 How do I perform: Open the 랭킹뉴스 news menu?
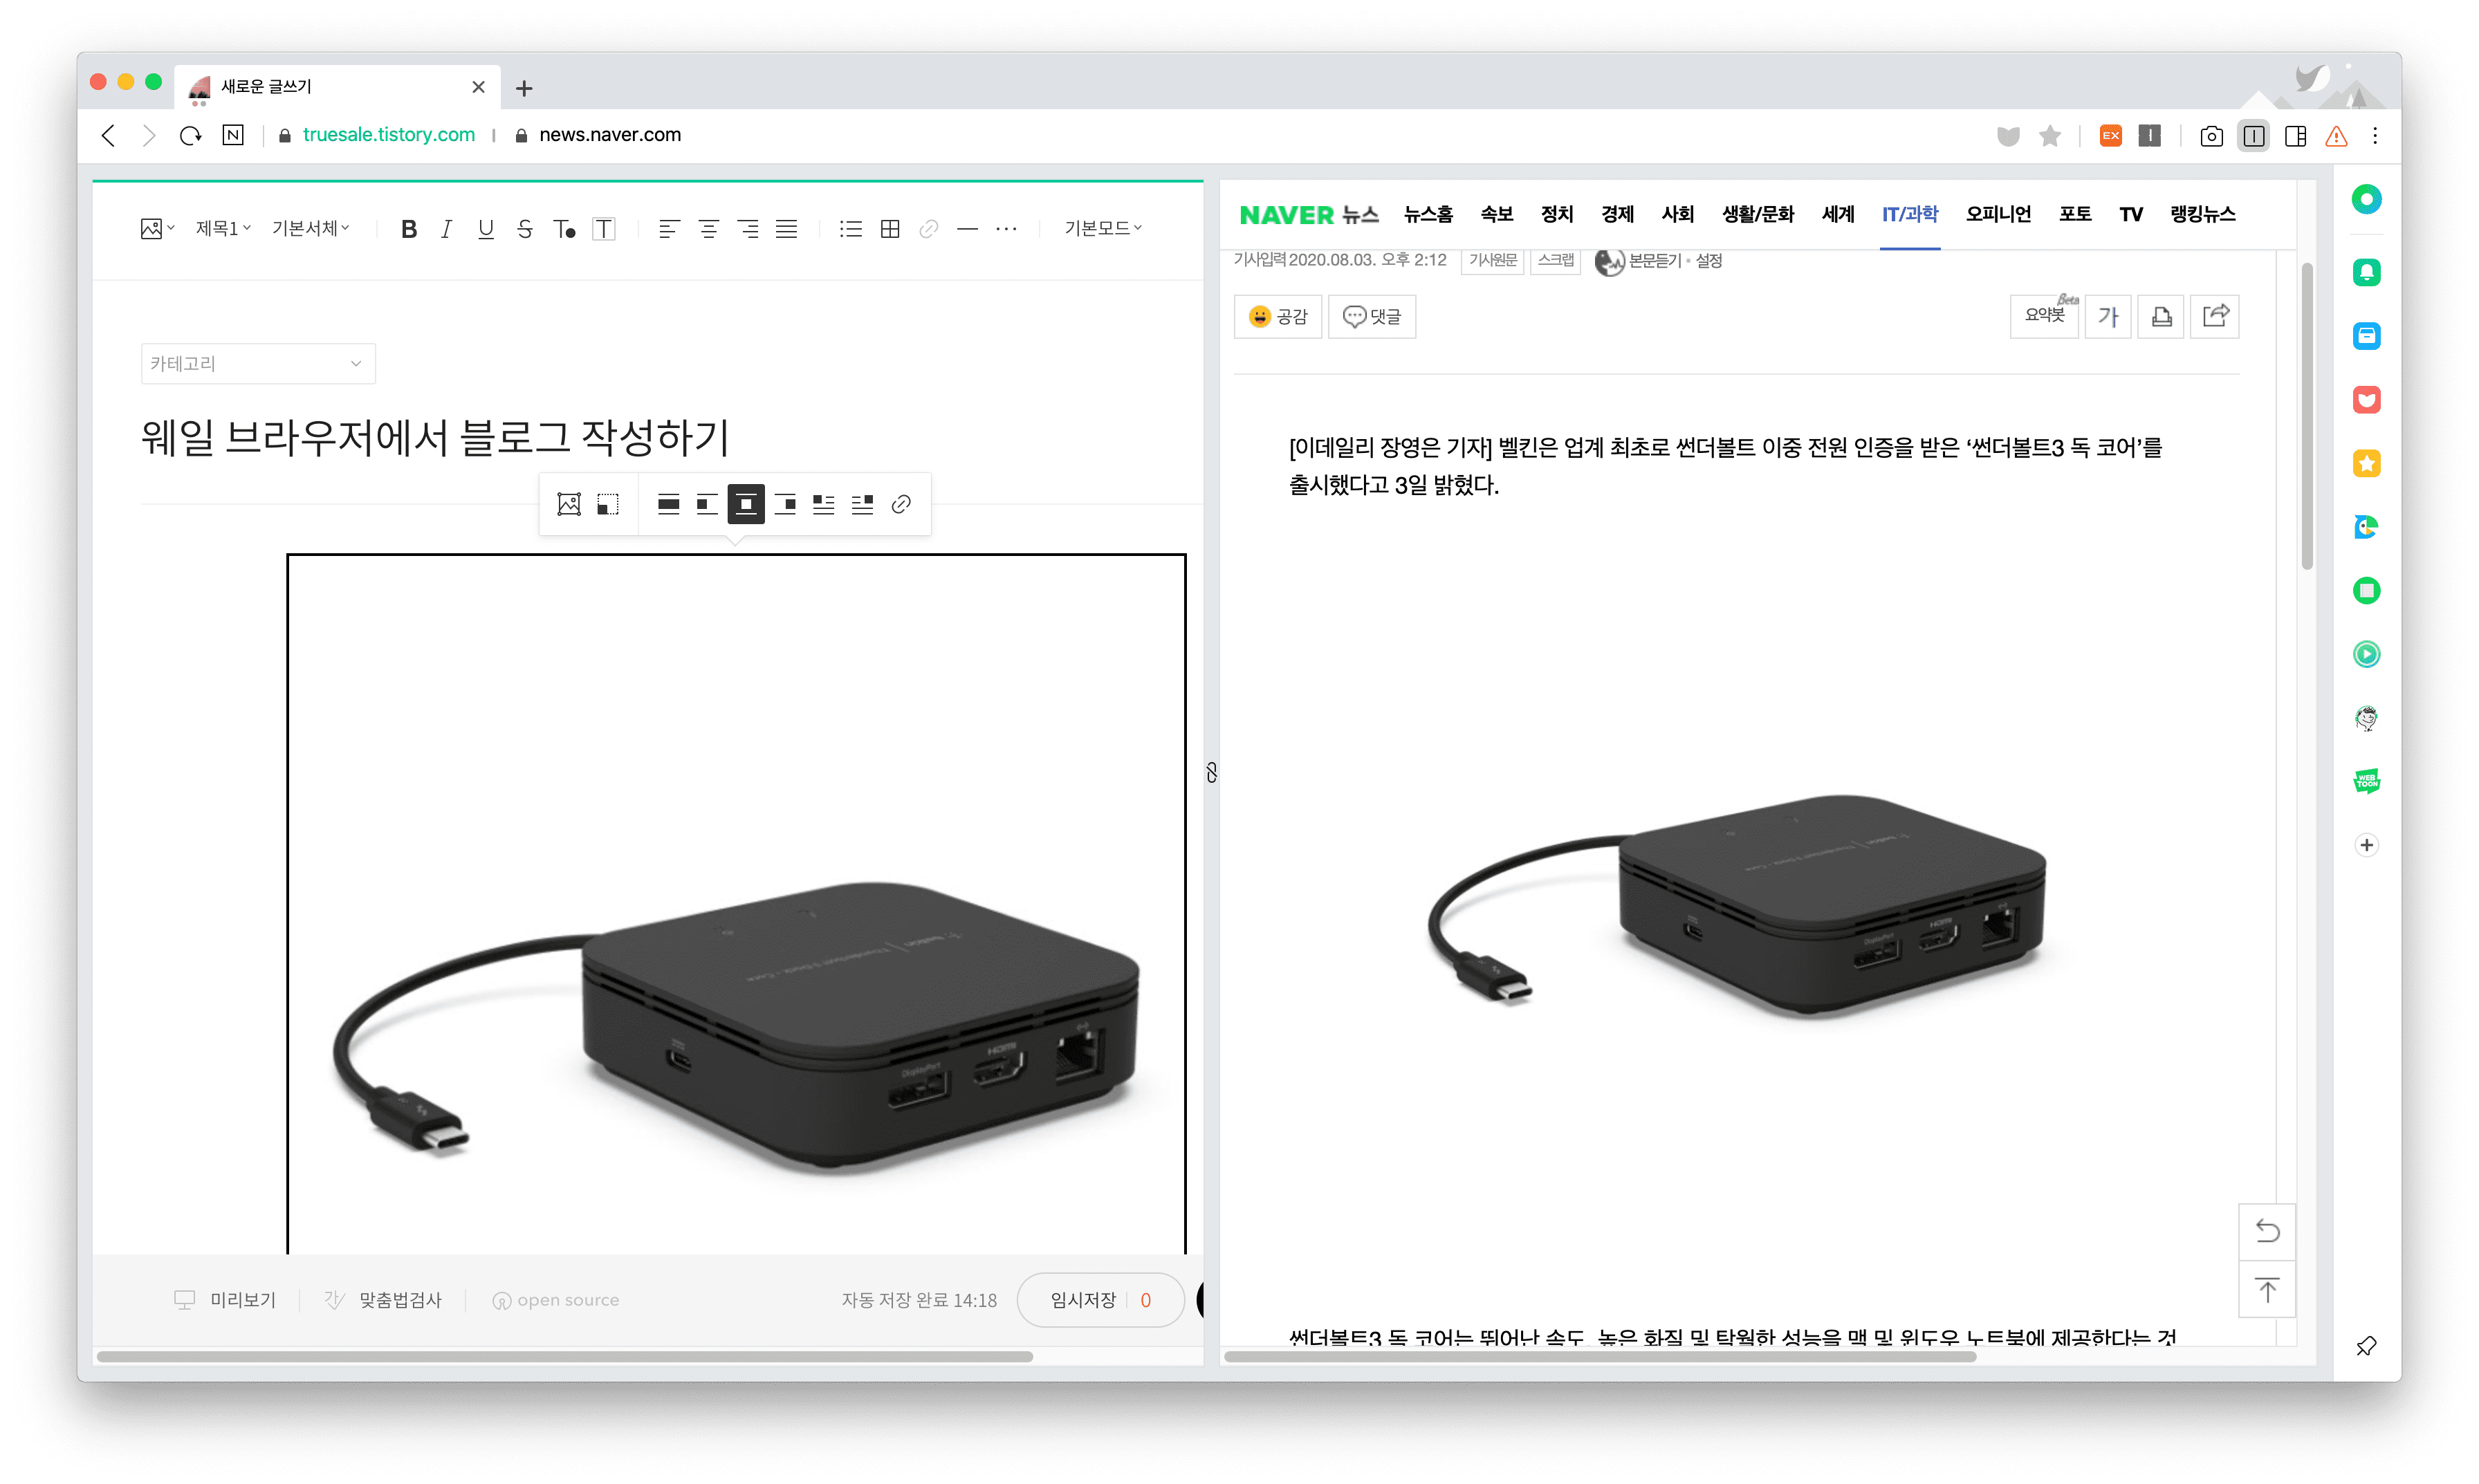point(2202,214)
